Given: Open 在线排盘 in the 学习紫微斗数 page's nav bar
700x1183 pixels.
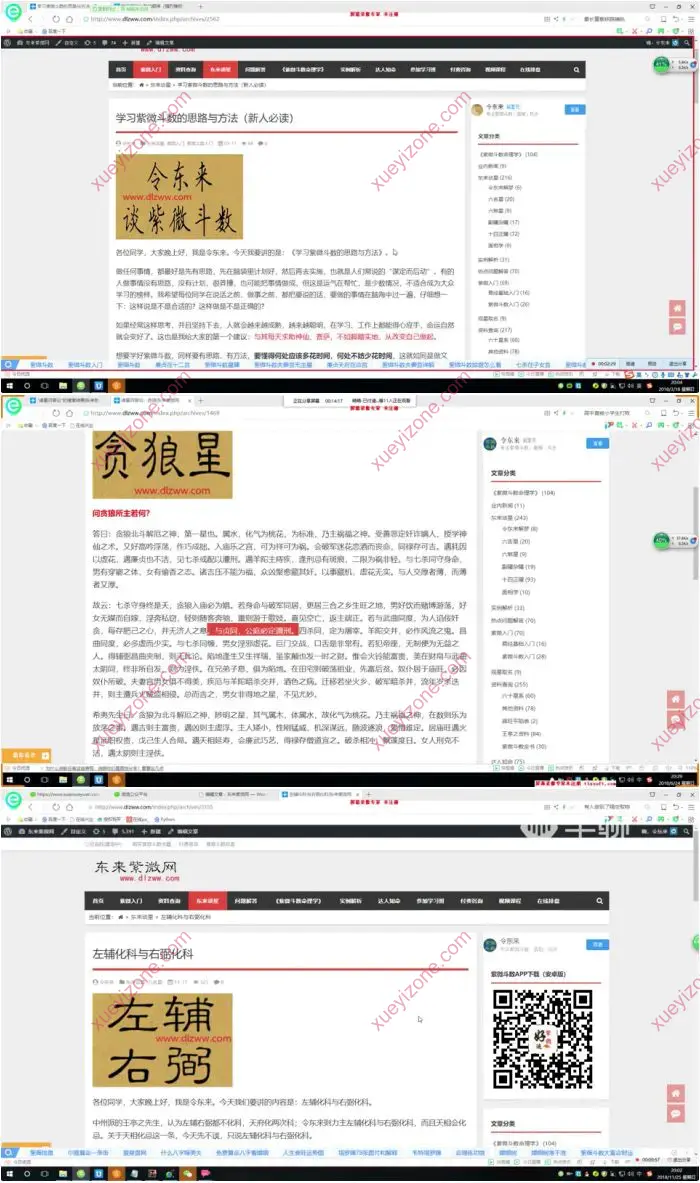Looking at the screenshot, I should pyautogui.click(x=530, y=69).
